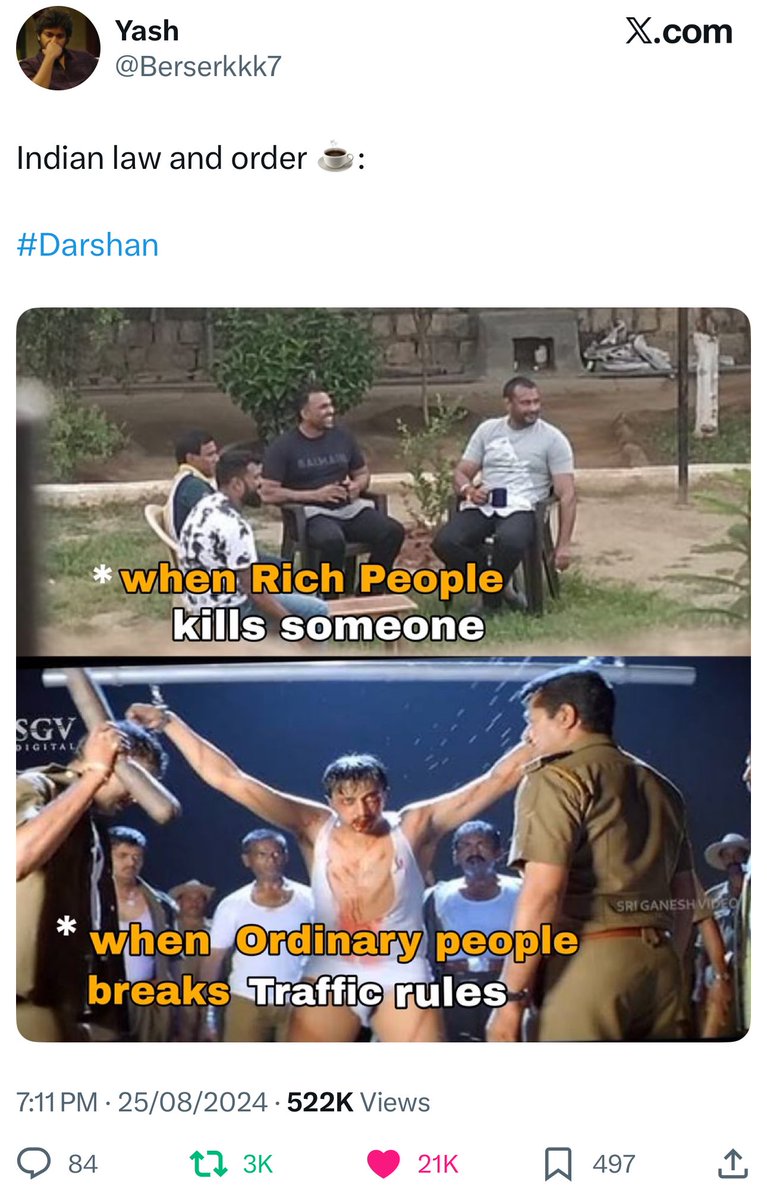Toggle the bookmark icon
This screenshot has width=767, height=1200.
coord(557,1163)
